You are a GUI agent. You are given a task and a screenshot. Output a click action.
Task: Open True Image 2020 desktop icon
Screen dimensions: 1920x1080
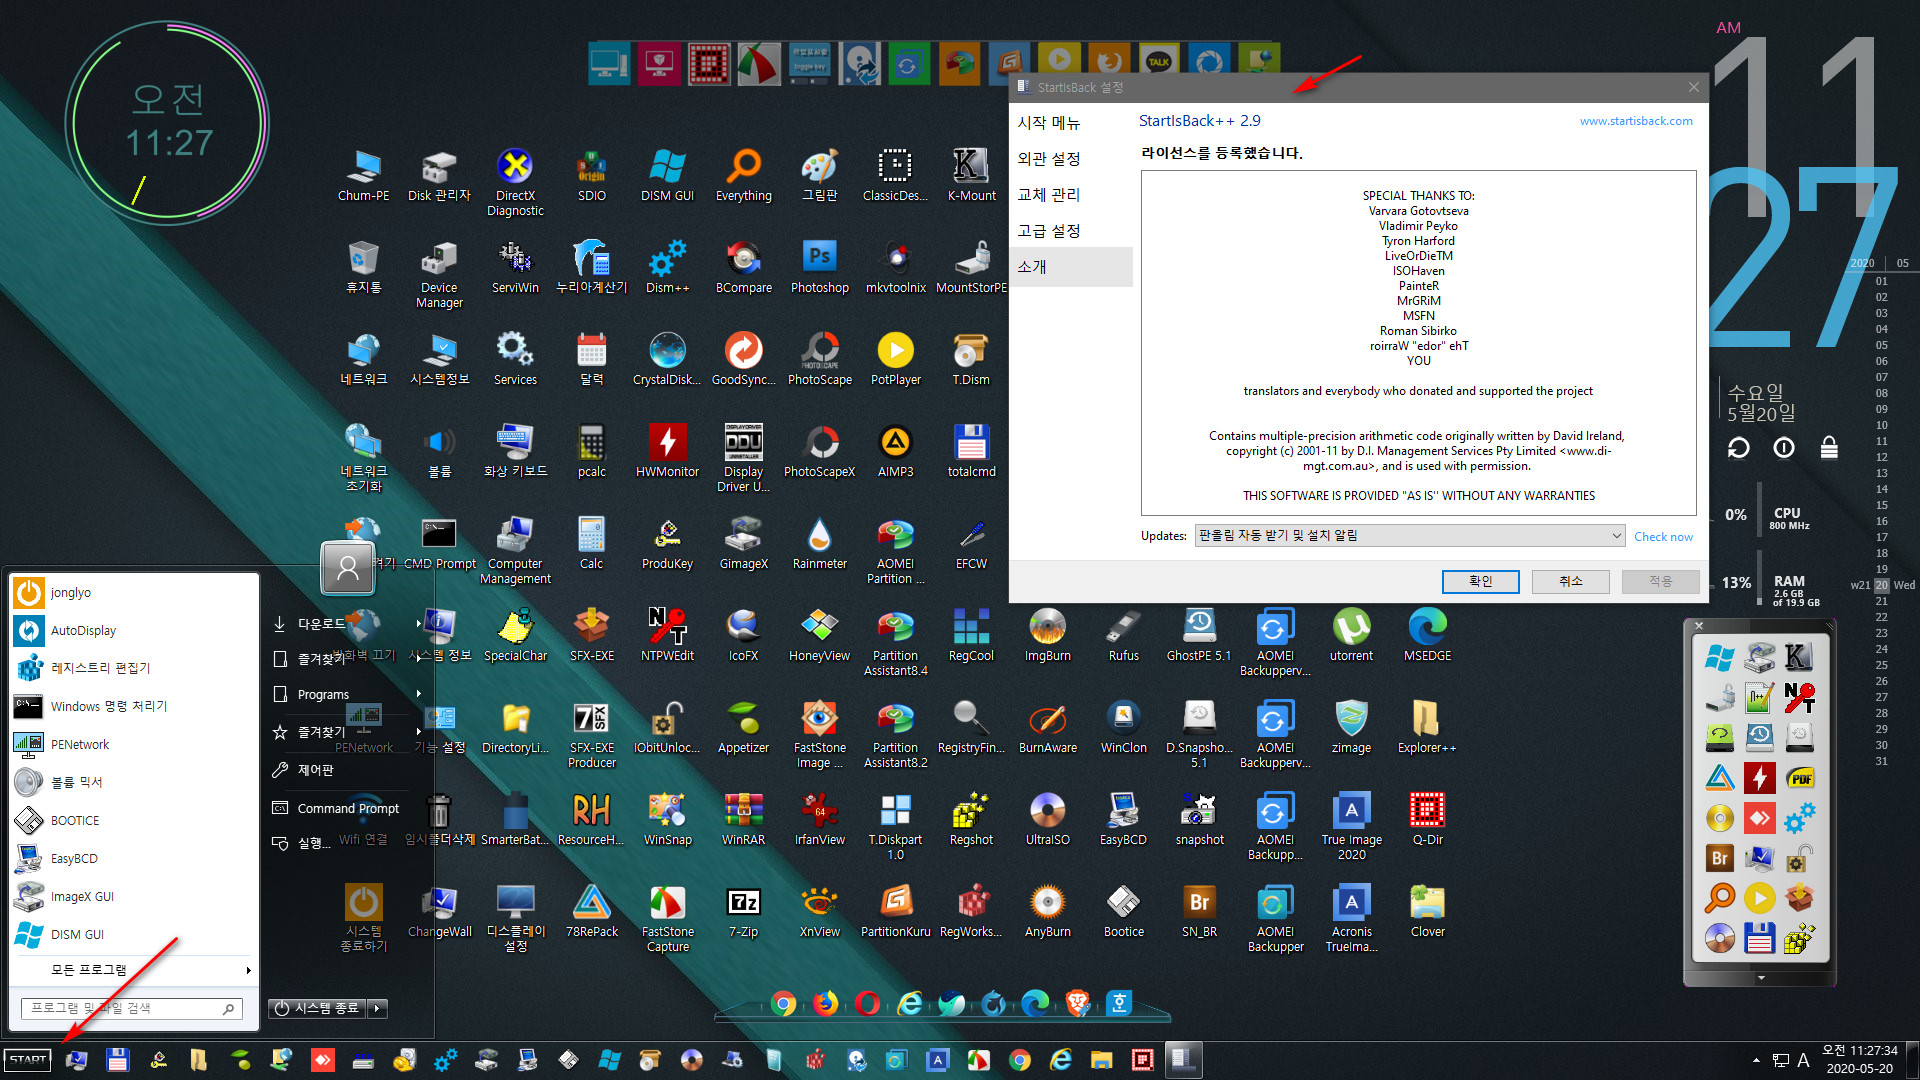click(x=1351, y=826)
